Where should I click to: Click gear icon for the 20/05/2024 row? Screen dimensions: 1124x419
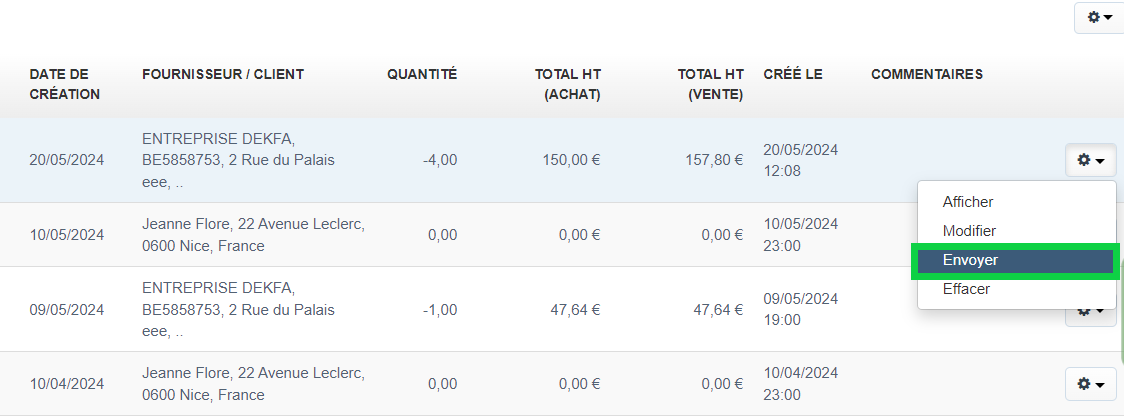pyautogui.click(x=1090, y=160)
